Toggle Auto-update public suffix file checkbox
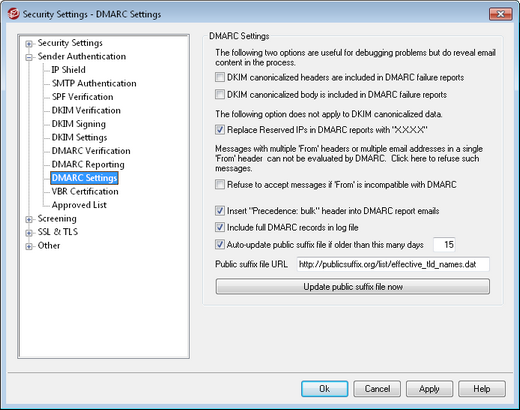520x410 pixels. point(220,245)
